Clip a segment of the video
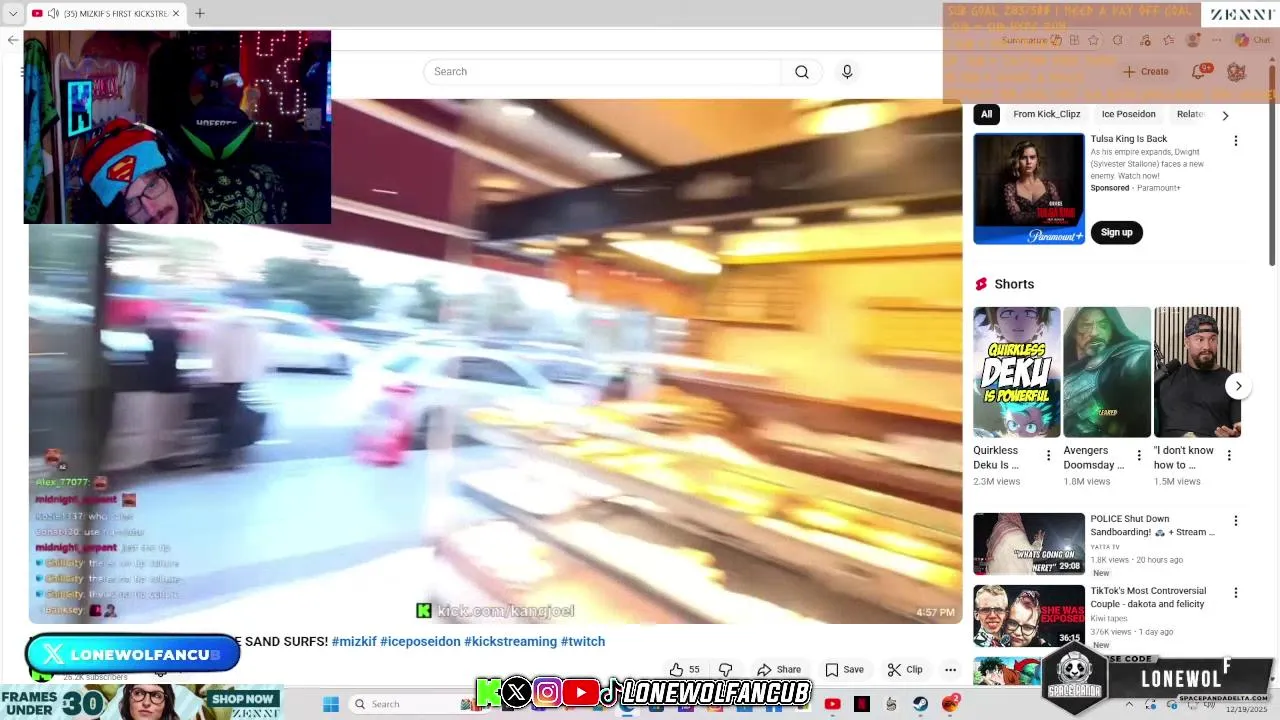1280x720 pixels. click(x=905, y=670)
